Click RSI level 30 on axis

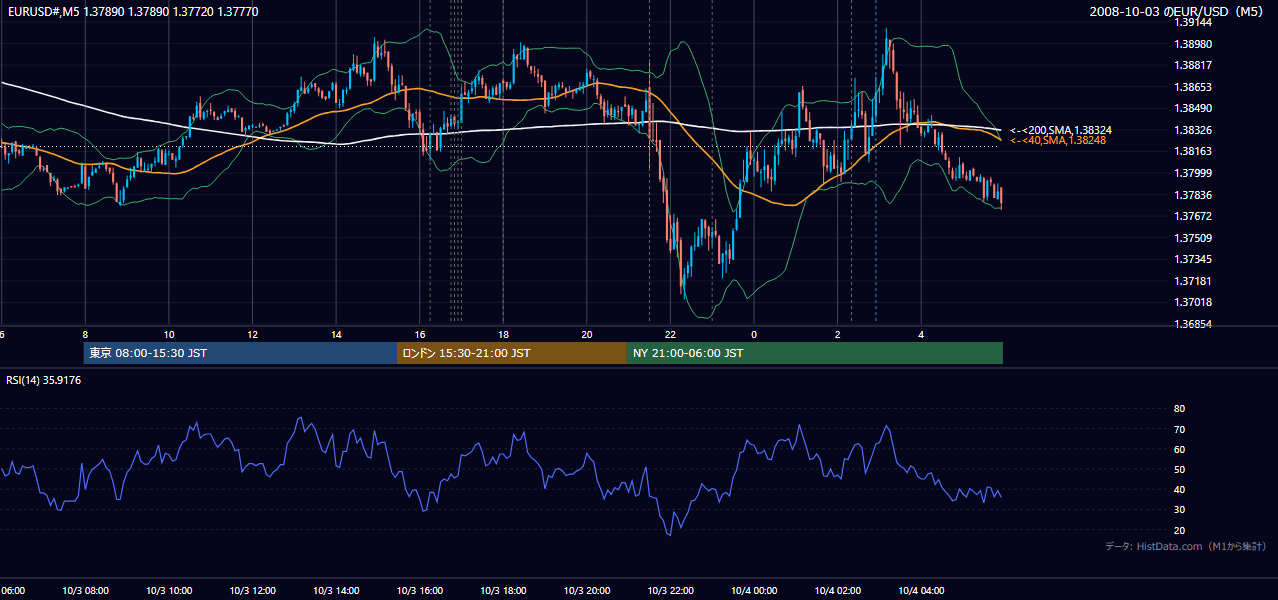click(1179, 510)
